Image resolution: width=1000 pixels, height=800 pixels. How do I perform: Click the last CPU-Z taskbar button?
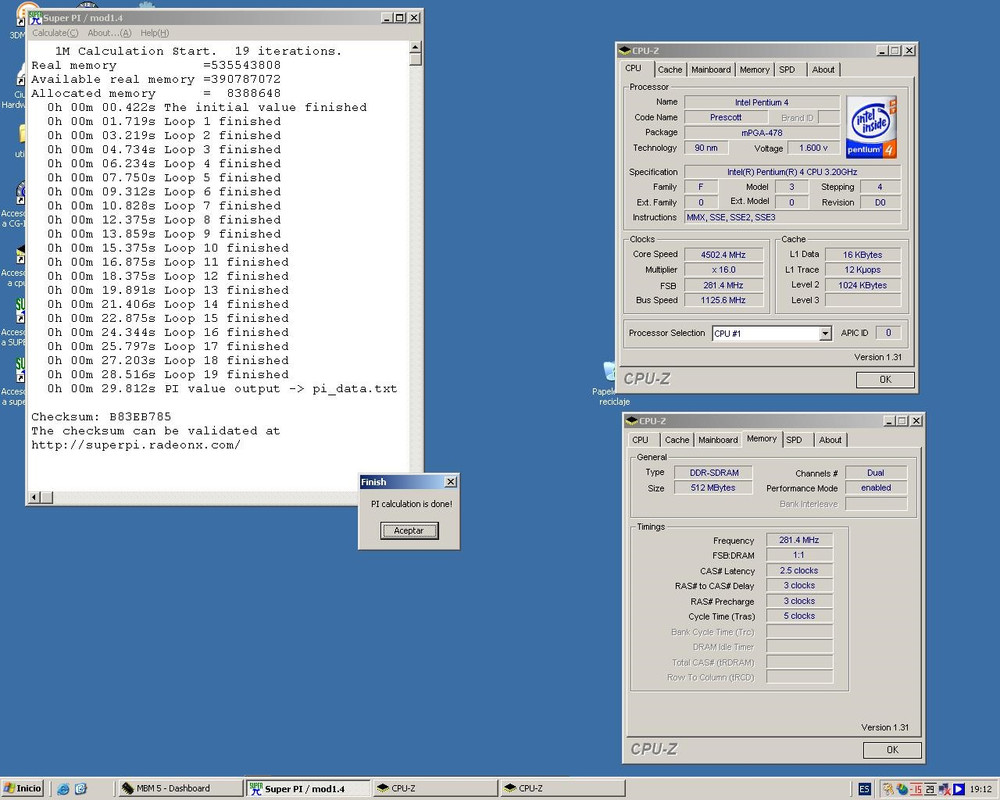pyautogui.click(x=562, y=789)
